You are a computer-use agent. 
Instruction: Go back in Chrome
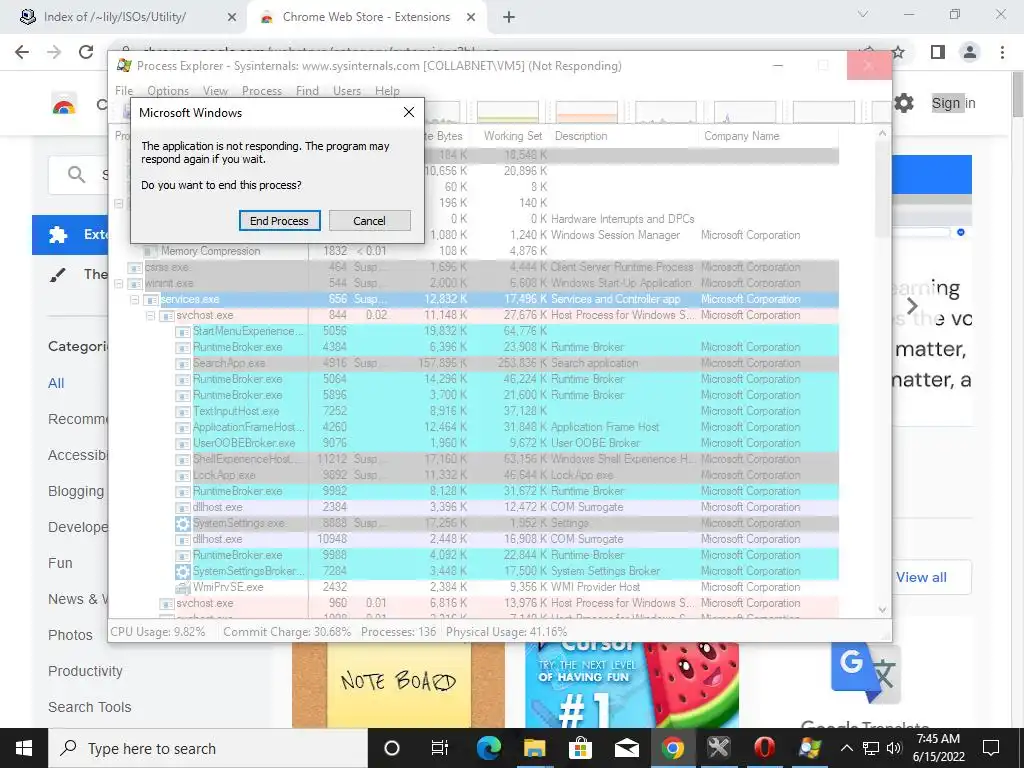click(x=22, y=52)
